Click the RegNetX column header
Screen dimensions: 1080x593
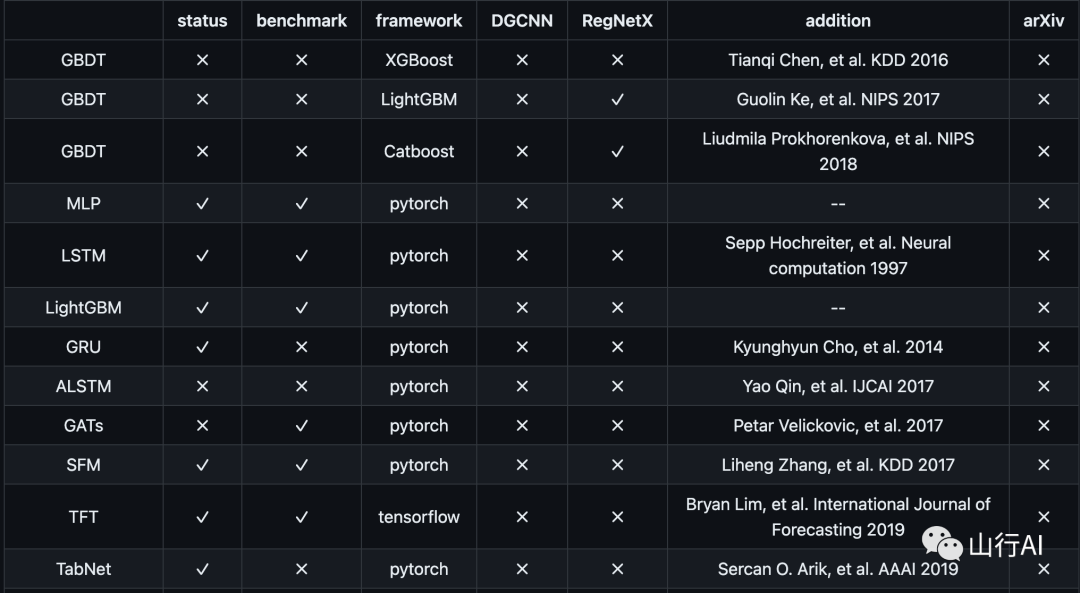(617, 21)
